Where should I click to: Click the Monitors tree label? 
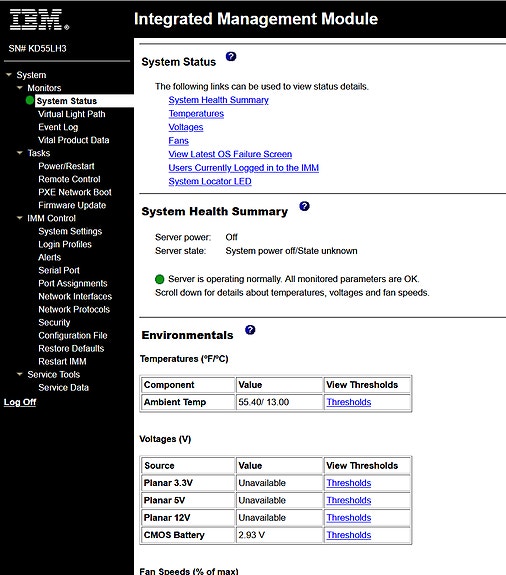tap(44, 88)
